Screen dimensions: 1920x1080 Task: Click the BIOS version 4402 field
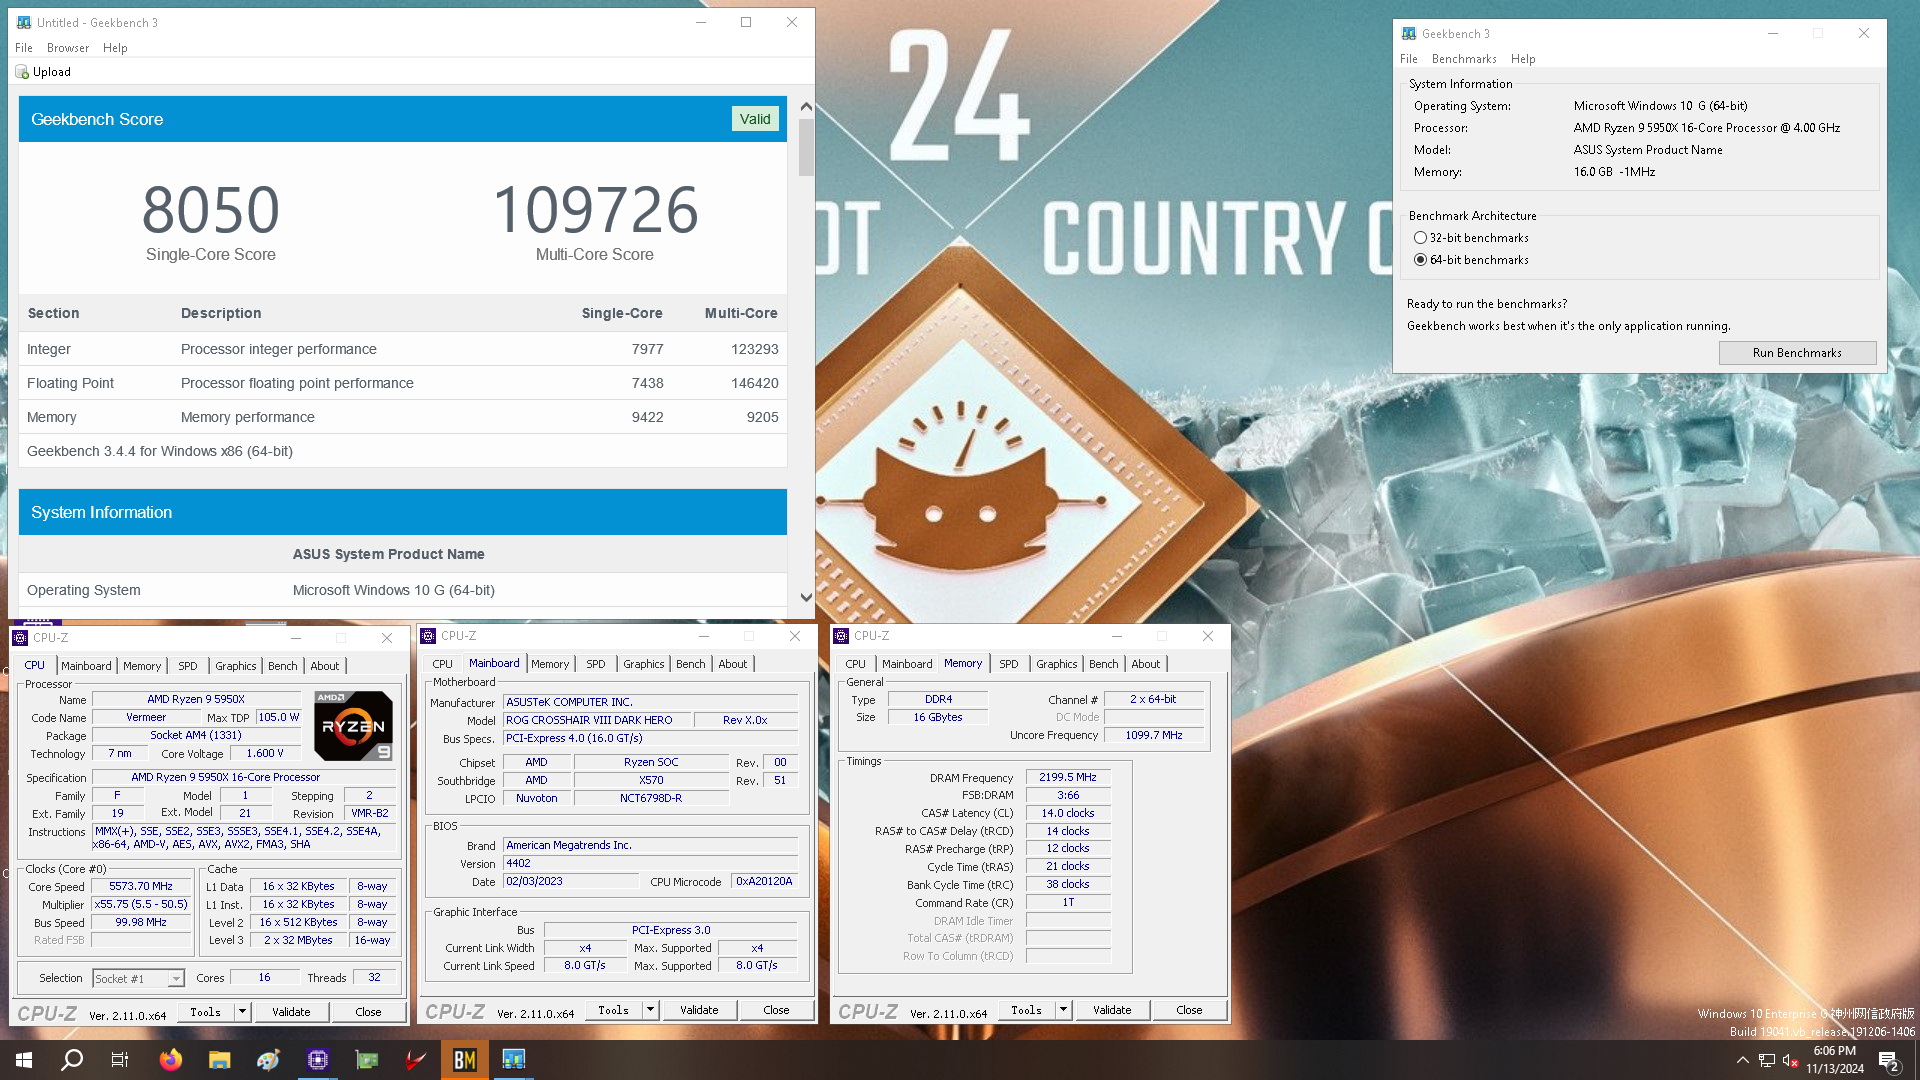tap(651, 864)
